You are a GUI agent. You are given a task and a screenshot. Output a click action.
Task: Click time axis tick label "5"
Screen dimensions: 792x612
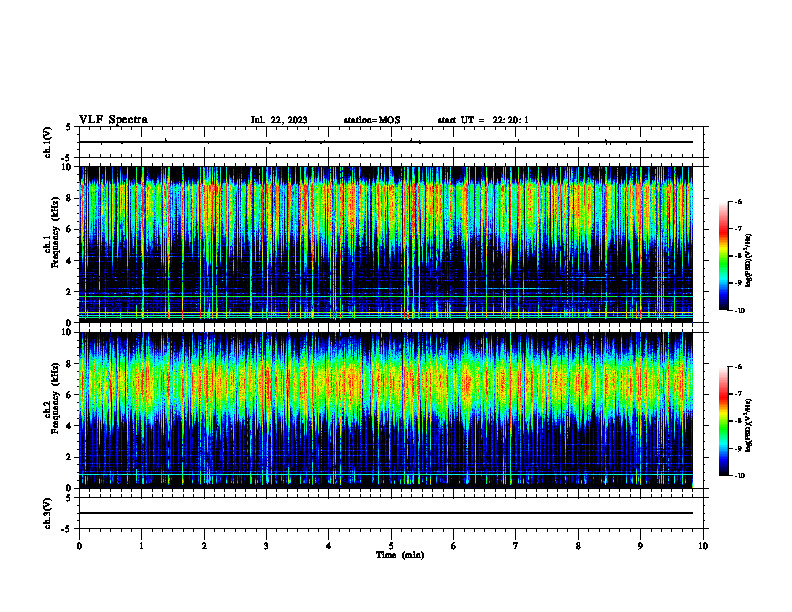(391, 546)
